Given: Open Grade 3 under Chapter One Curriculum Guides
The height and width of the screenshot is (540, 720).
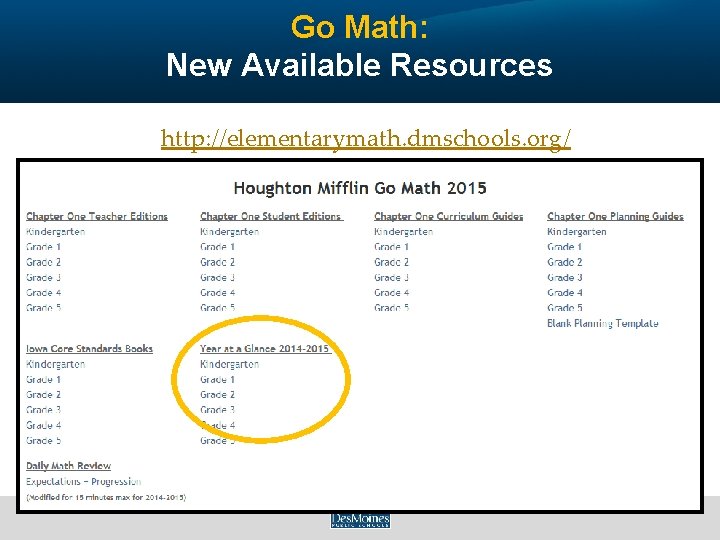Looking at the screenshot, I should [x=392, y=277].
